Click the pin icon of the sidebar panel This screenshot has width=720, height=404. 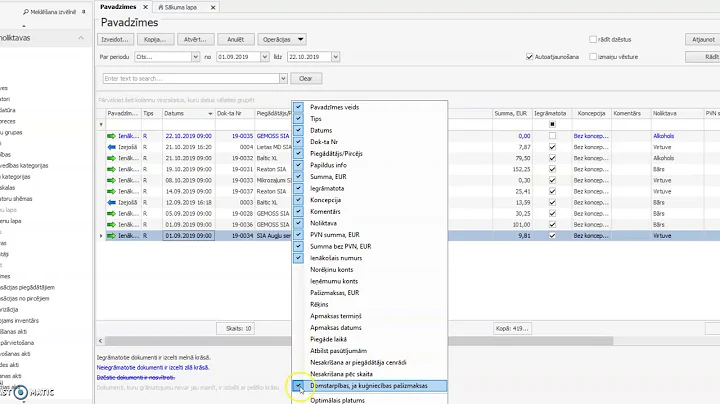(x=83, y=12)
